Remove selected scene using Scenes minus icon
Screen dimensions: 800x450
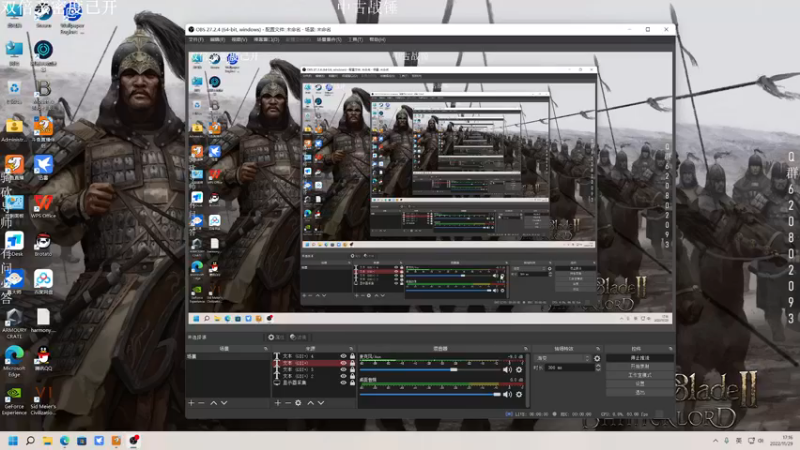202,403
